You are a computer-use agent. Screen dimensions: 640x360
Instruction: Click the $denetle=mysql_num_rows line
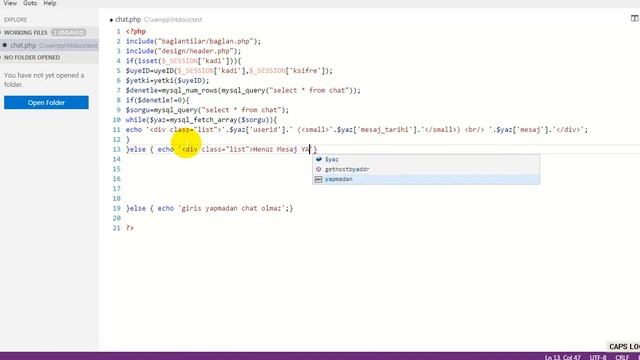click(x=243, y=90)
